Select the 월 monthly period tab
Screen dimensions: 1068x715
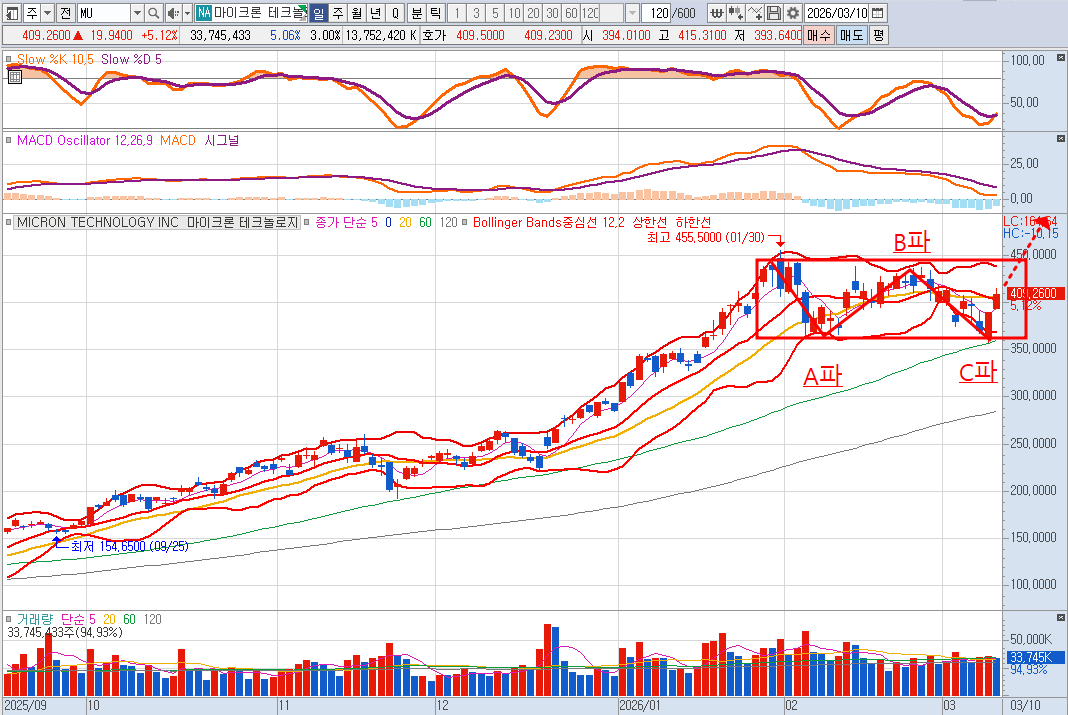pyautogui.click(x=356, y=13)
